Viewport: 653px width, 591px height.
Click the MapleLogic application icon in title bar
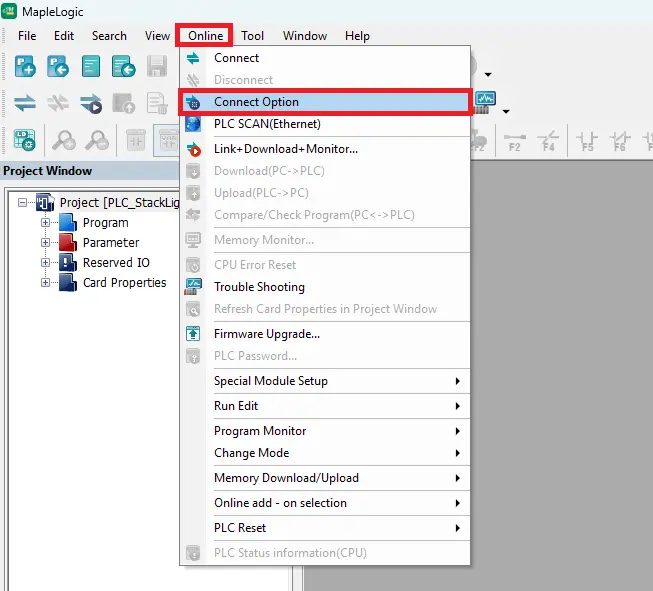tap(9, 11)
